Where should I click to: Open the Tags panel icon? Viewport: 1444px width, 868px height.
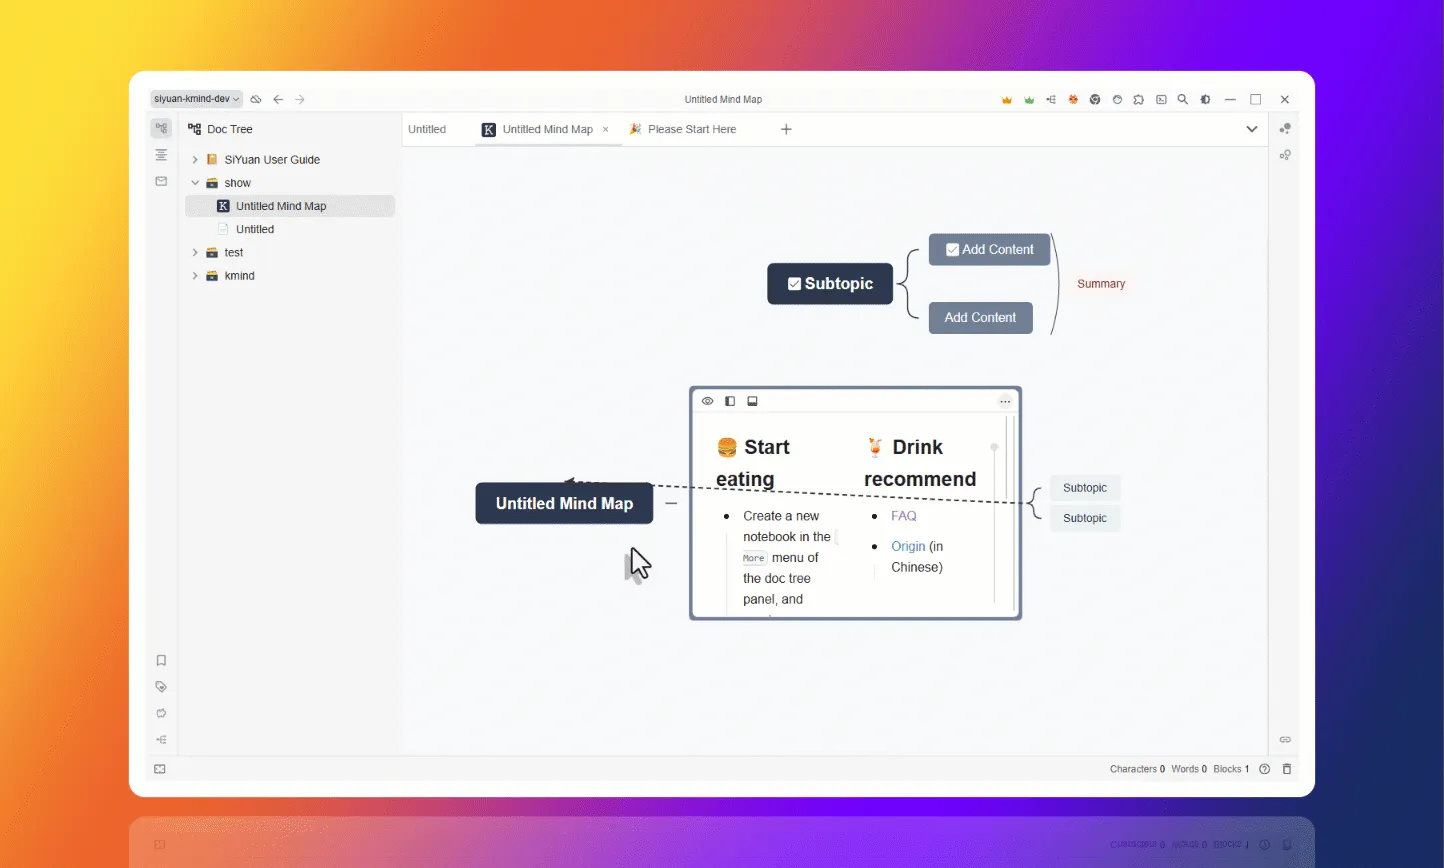(161, 687)
